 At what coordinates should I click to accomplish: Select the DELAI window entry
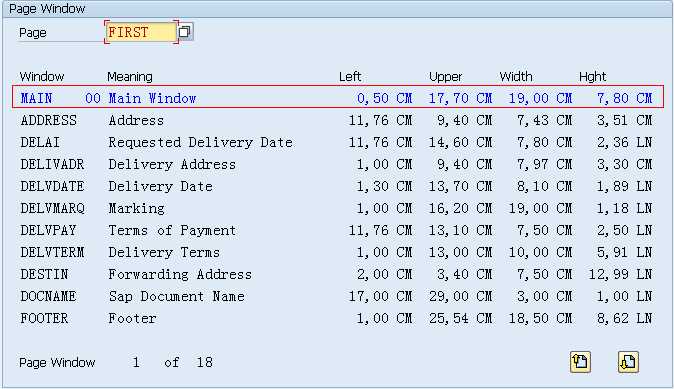click(x=40, y=142)
